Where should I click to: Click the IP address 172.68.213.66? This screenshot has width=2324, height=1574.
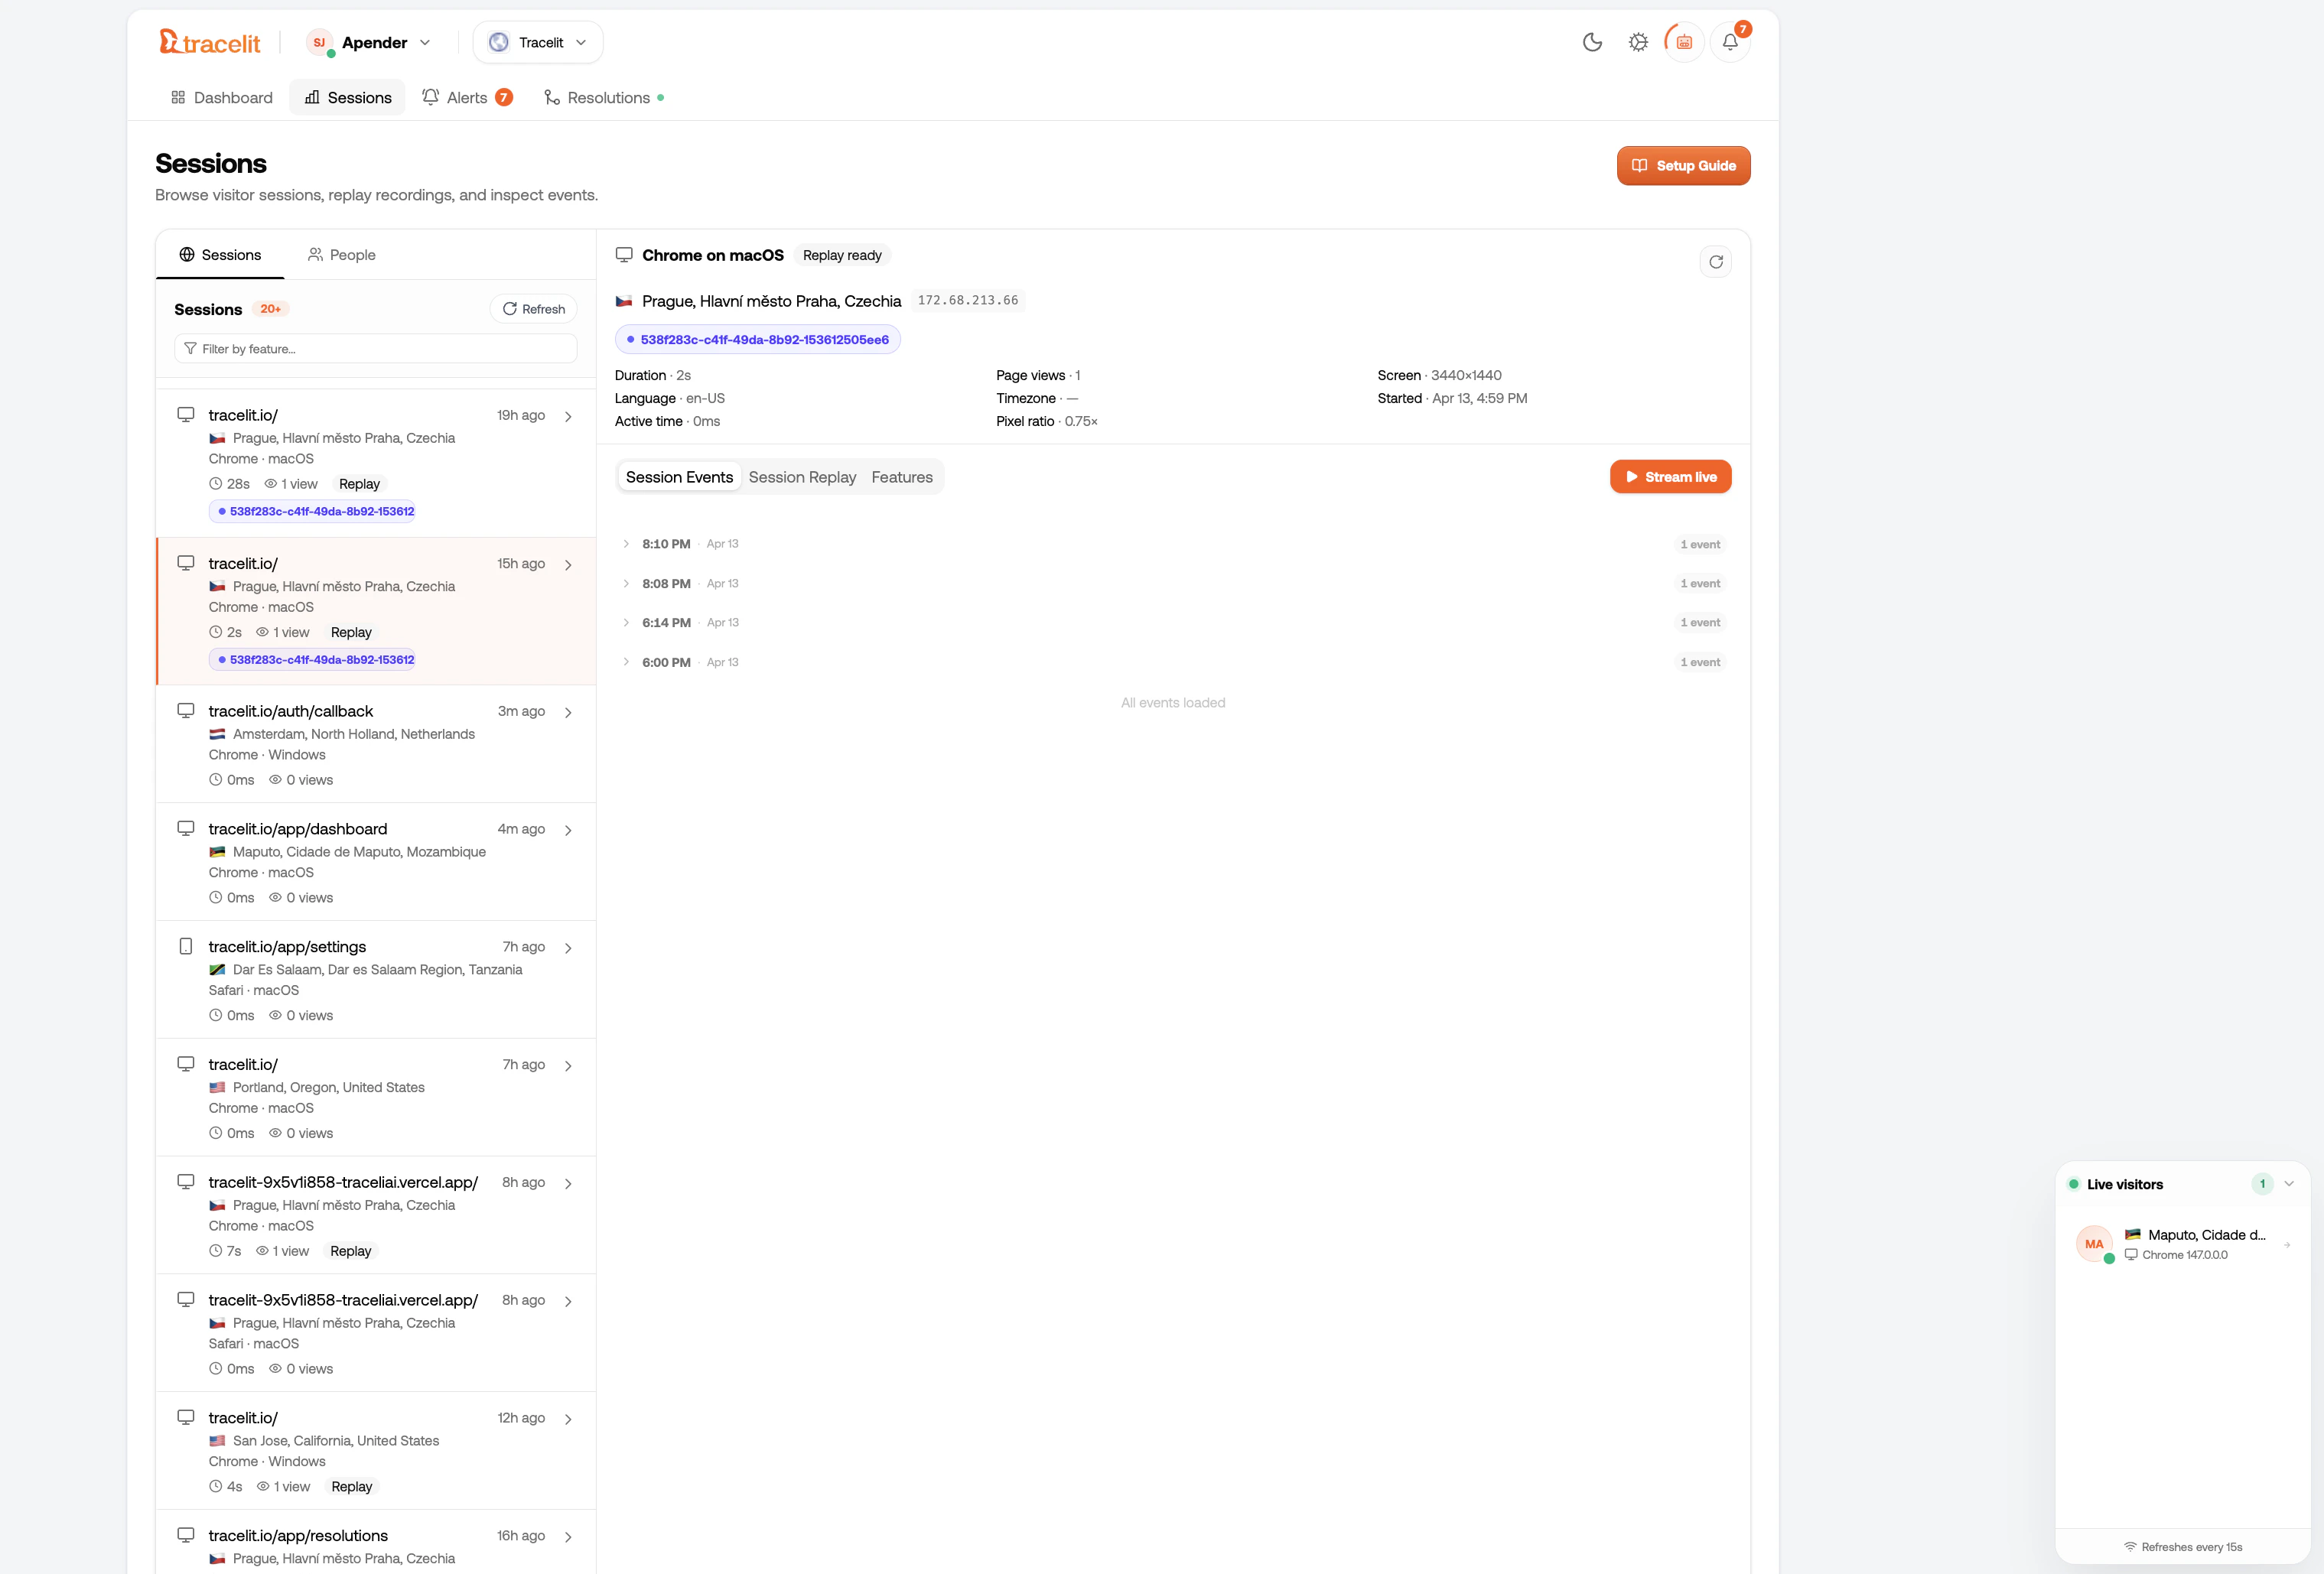pyautogui.click(x=968, y=300)
